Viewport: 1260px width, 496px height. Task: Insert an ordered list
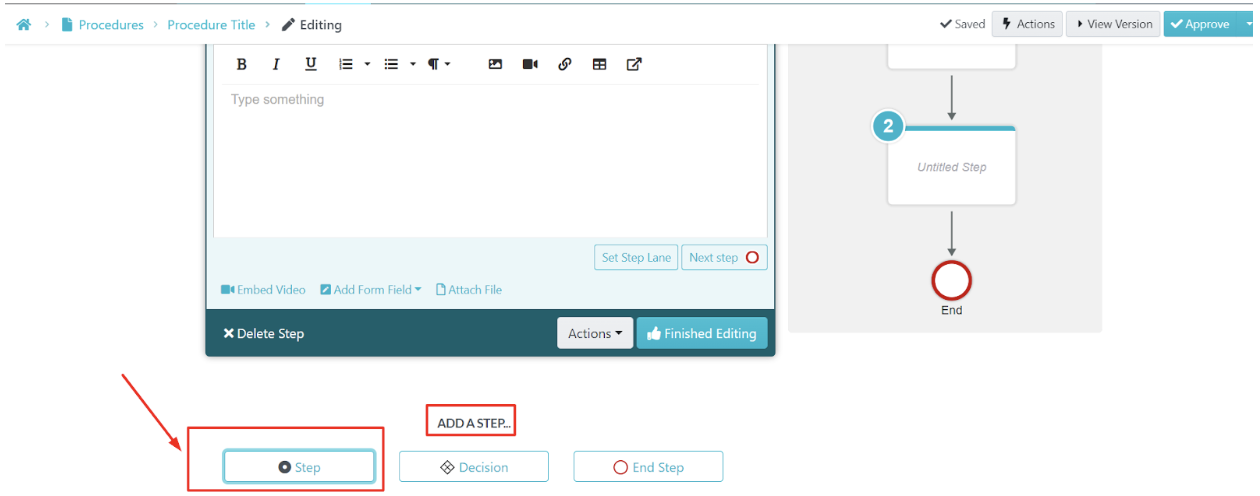(x=346, y=64)
